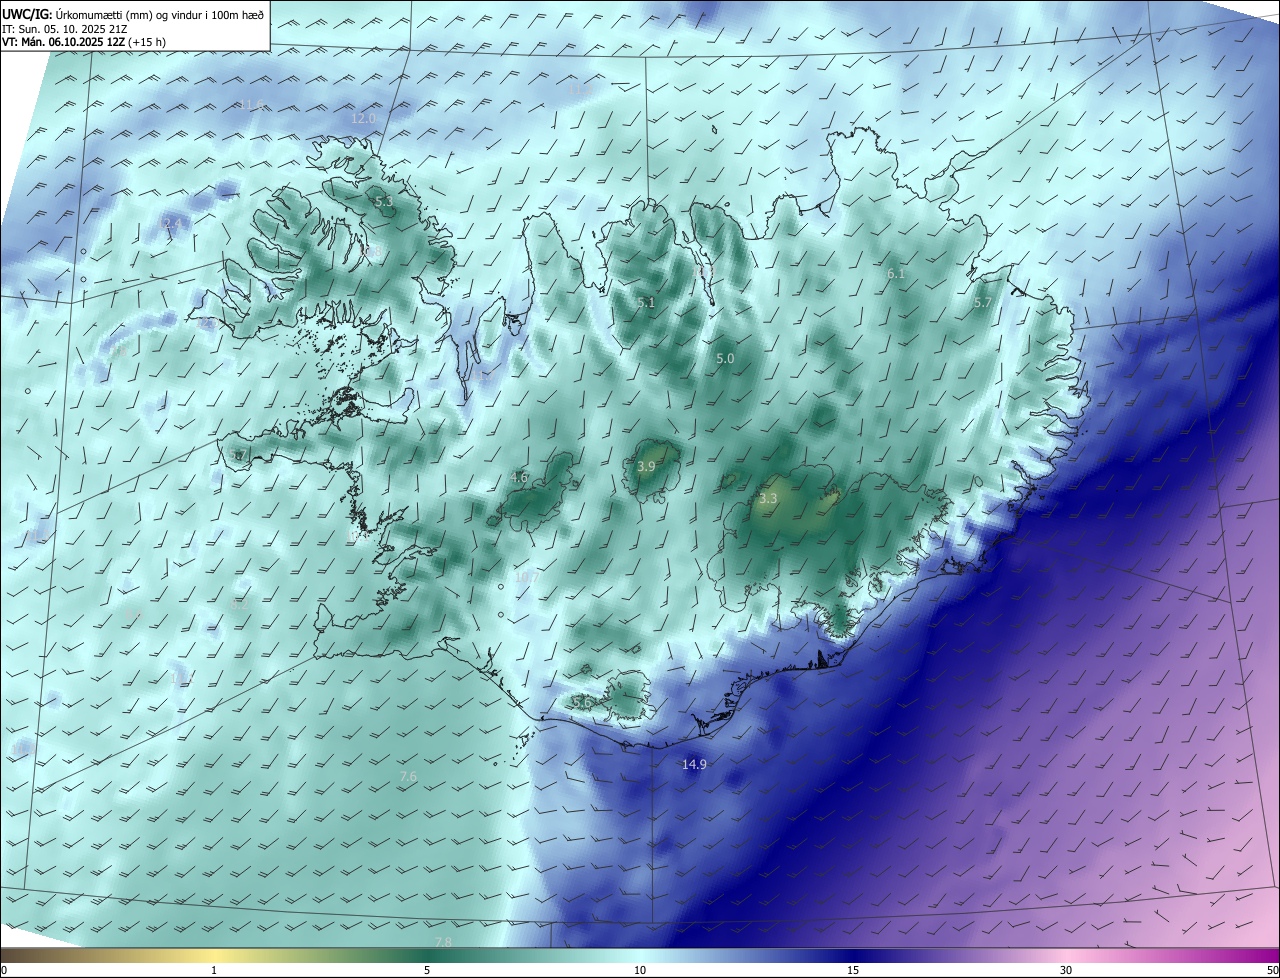This screenshot has height=978, width=1280.
Task: Click the 7.6 value over the southwest ocean
Action: [x=408, y=776]
